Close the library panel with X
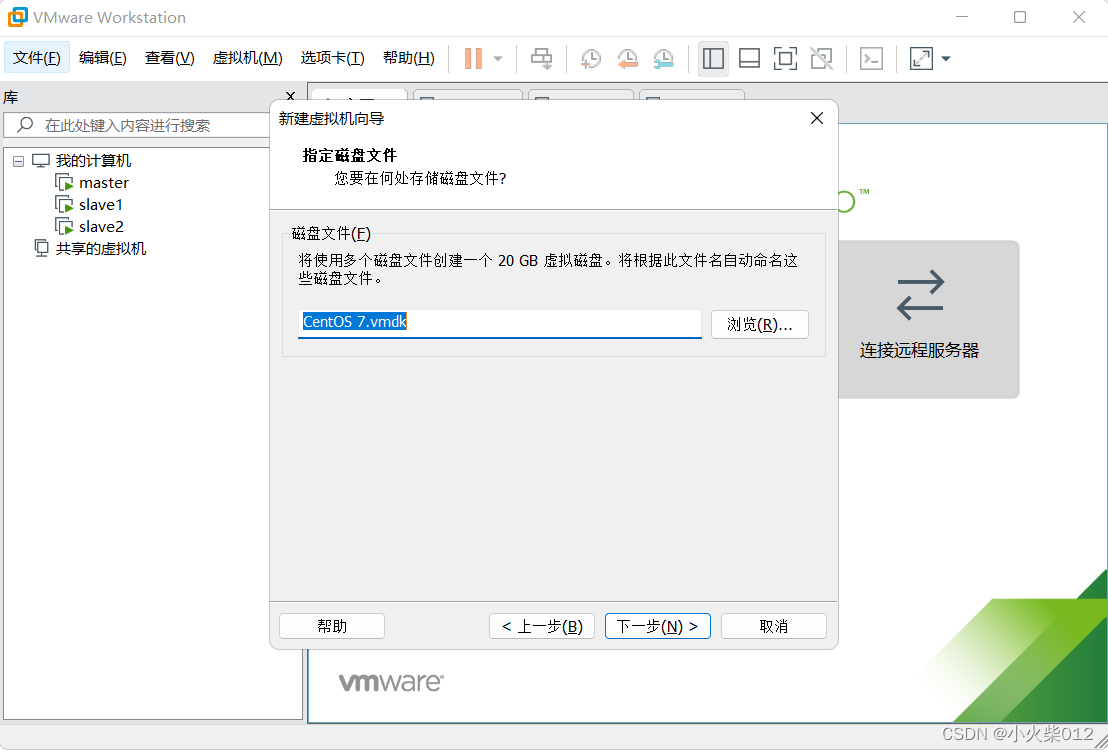This screenshot has width=1108, height=752. click(290, 96)
